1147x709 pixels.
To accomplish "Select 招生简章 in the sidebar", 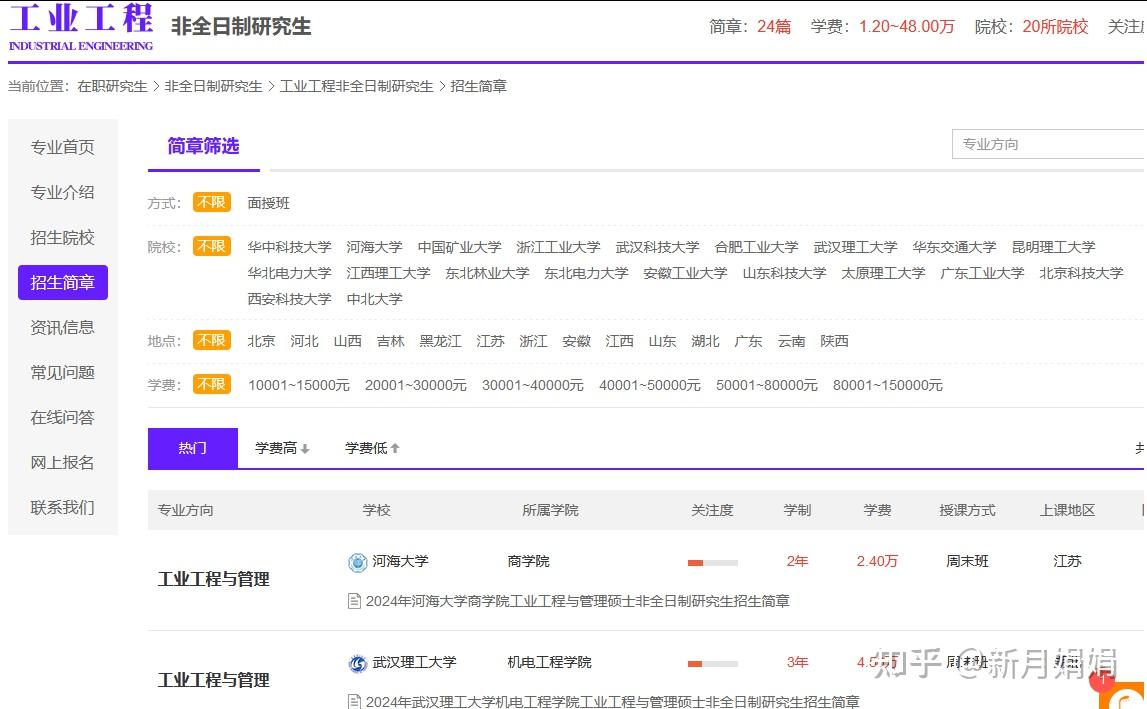I will [x=62, y=282].
